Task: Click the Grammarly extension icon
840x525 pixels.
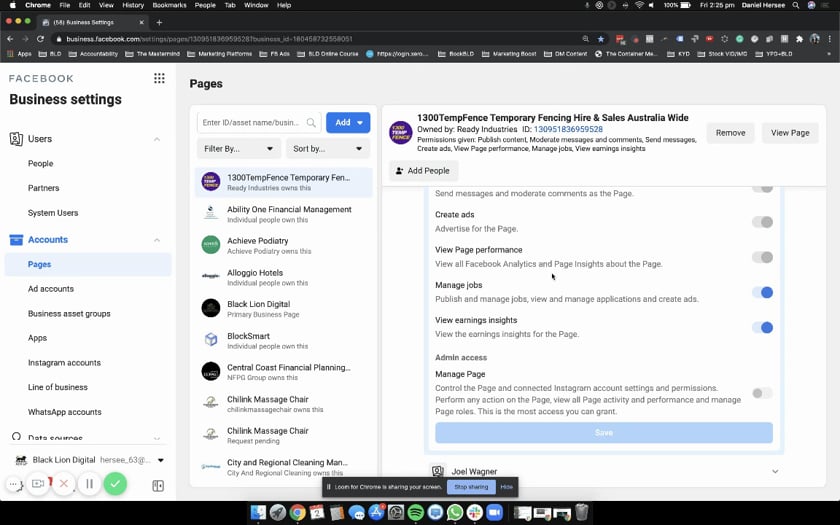Action: pyautogui.click(x=739, y=39)
